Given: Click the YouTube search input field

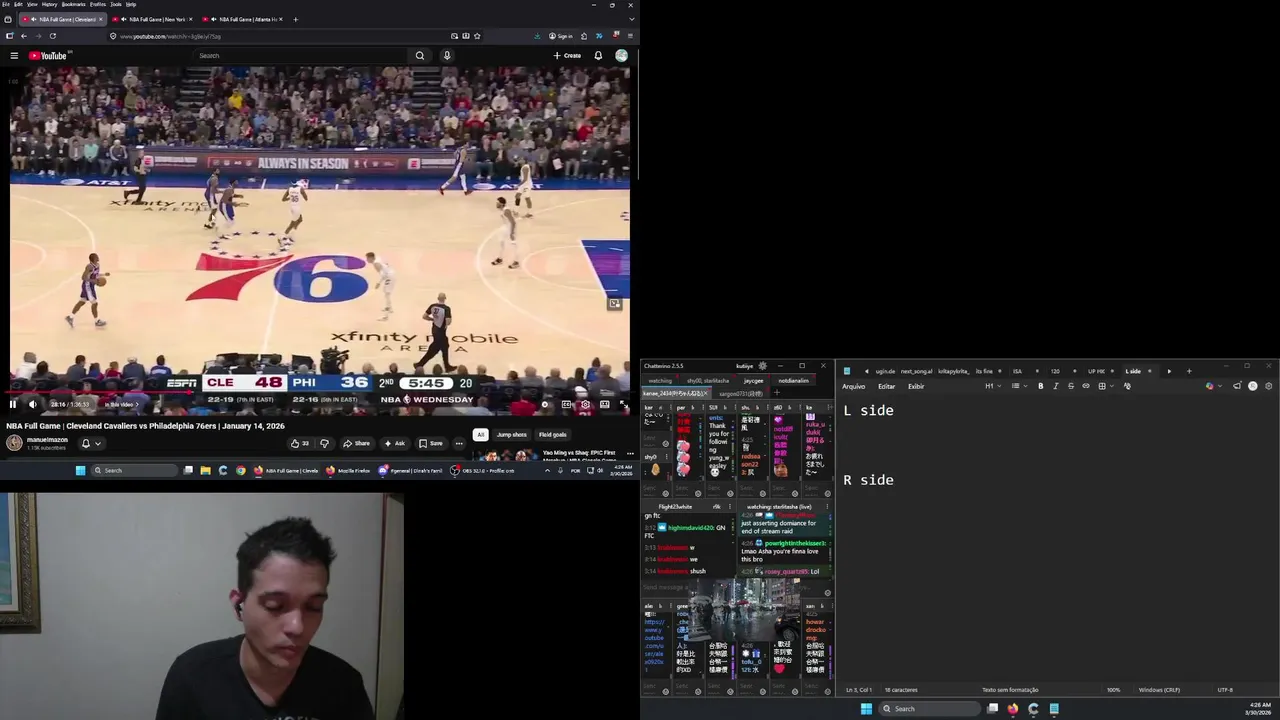Looking at the screenshot, I should pos(300,56).
